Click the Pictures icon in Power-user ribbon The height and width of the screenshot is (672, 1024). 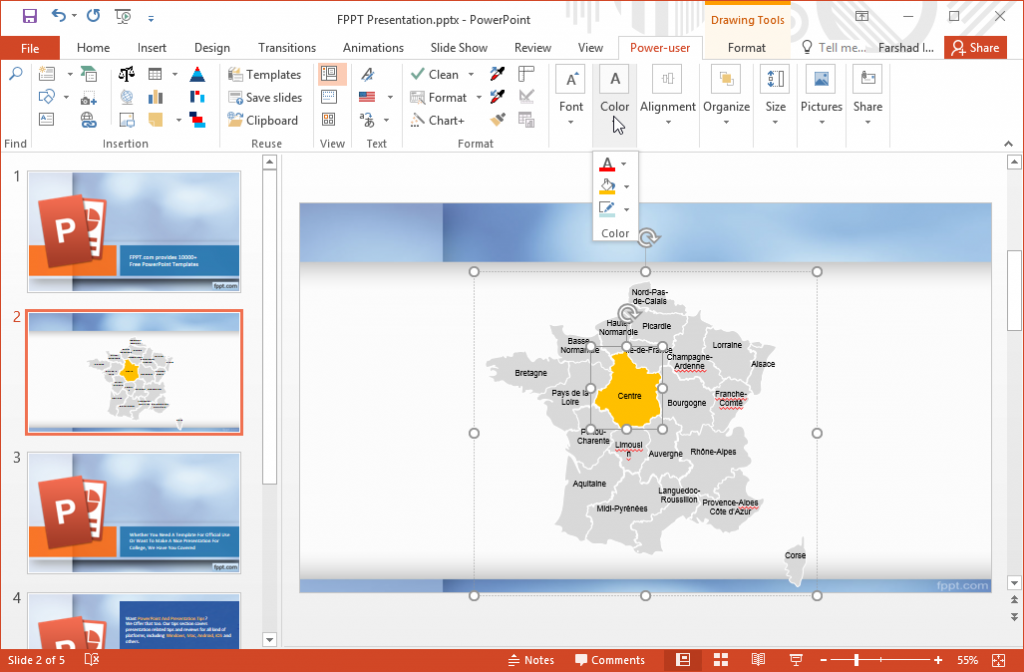(821, 90)
